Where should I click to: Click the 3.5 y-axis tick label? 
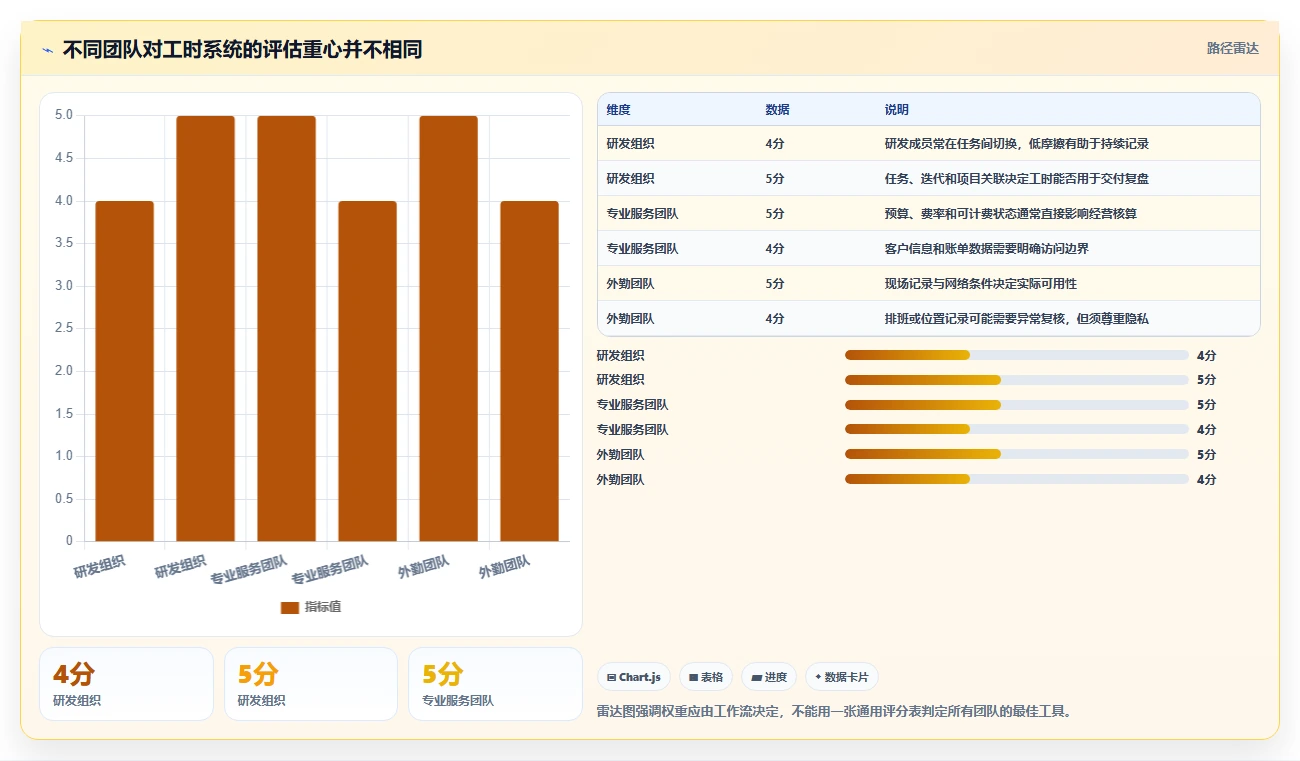(x=63, y=243)
